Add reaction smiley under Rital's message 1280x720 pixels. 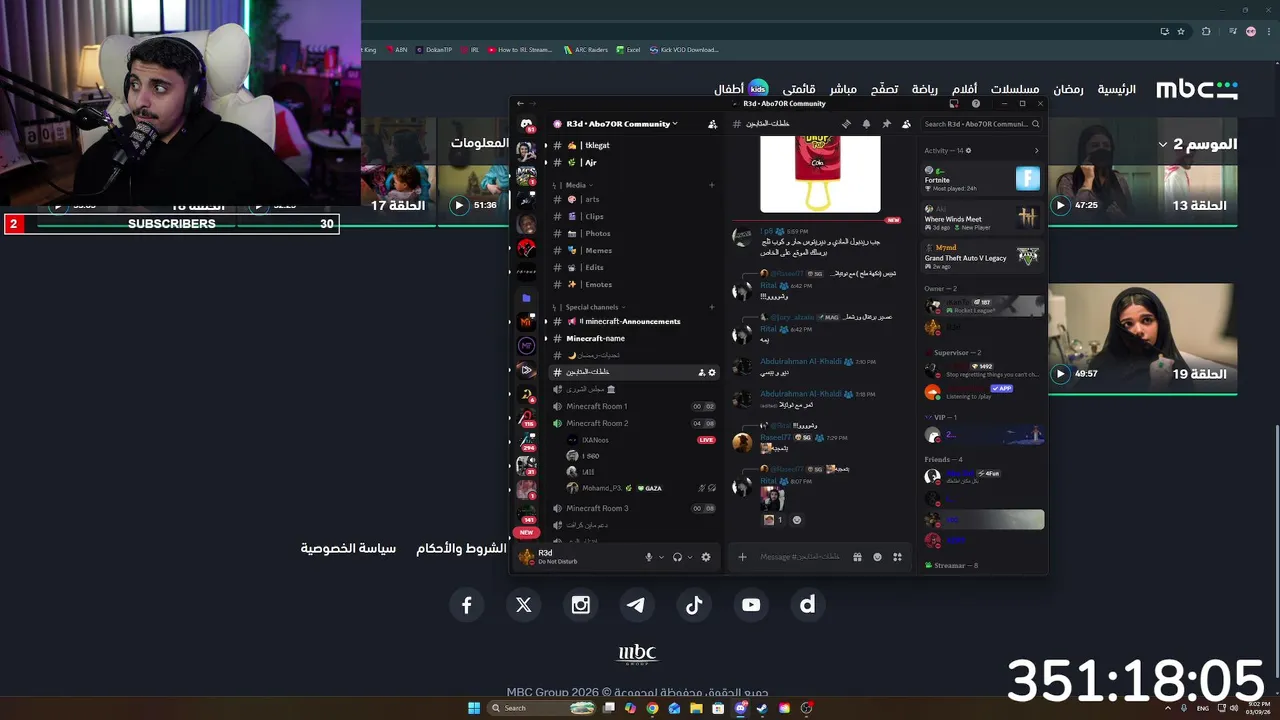pyautogui.click(x=797, y=520)
